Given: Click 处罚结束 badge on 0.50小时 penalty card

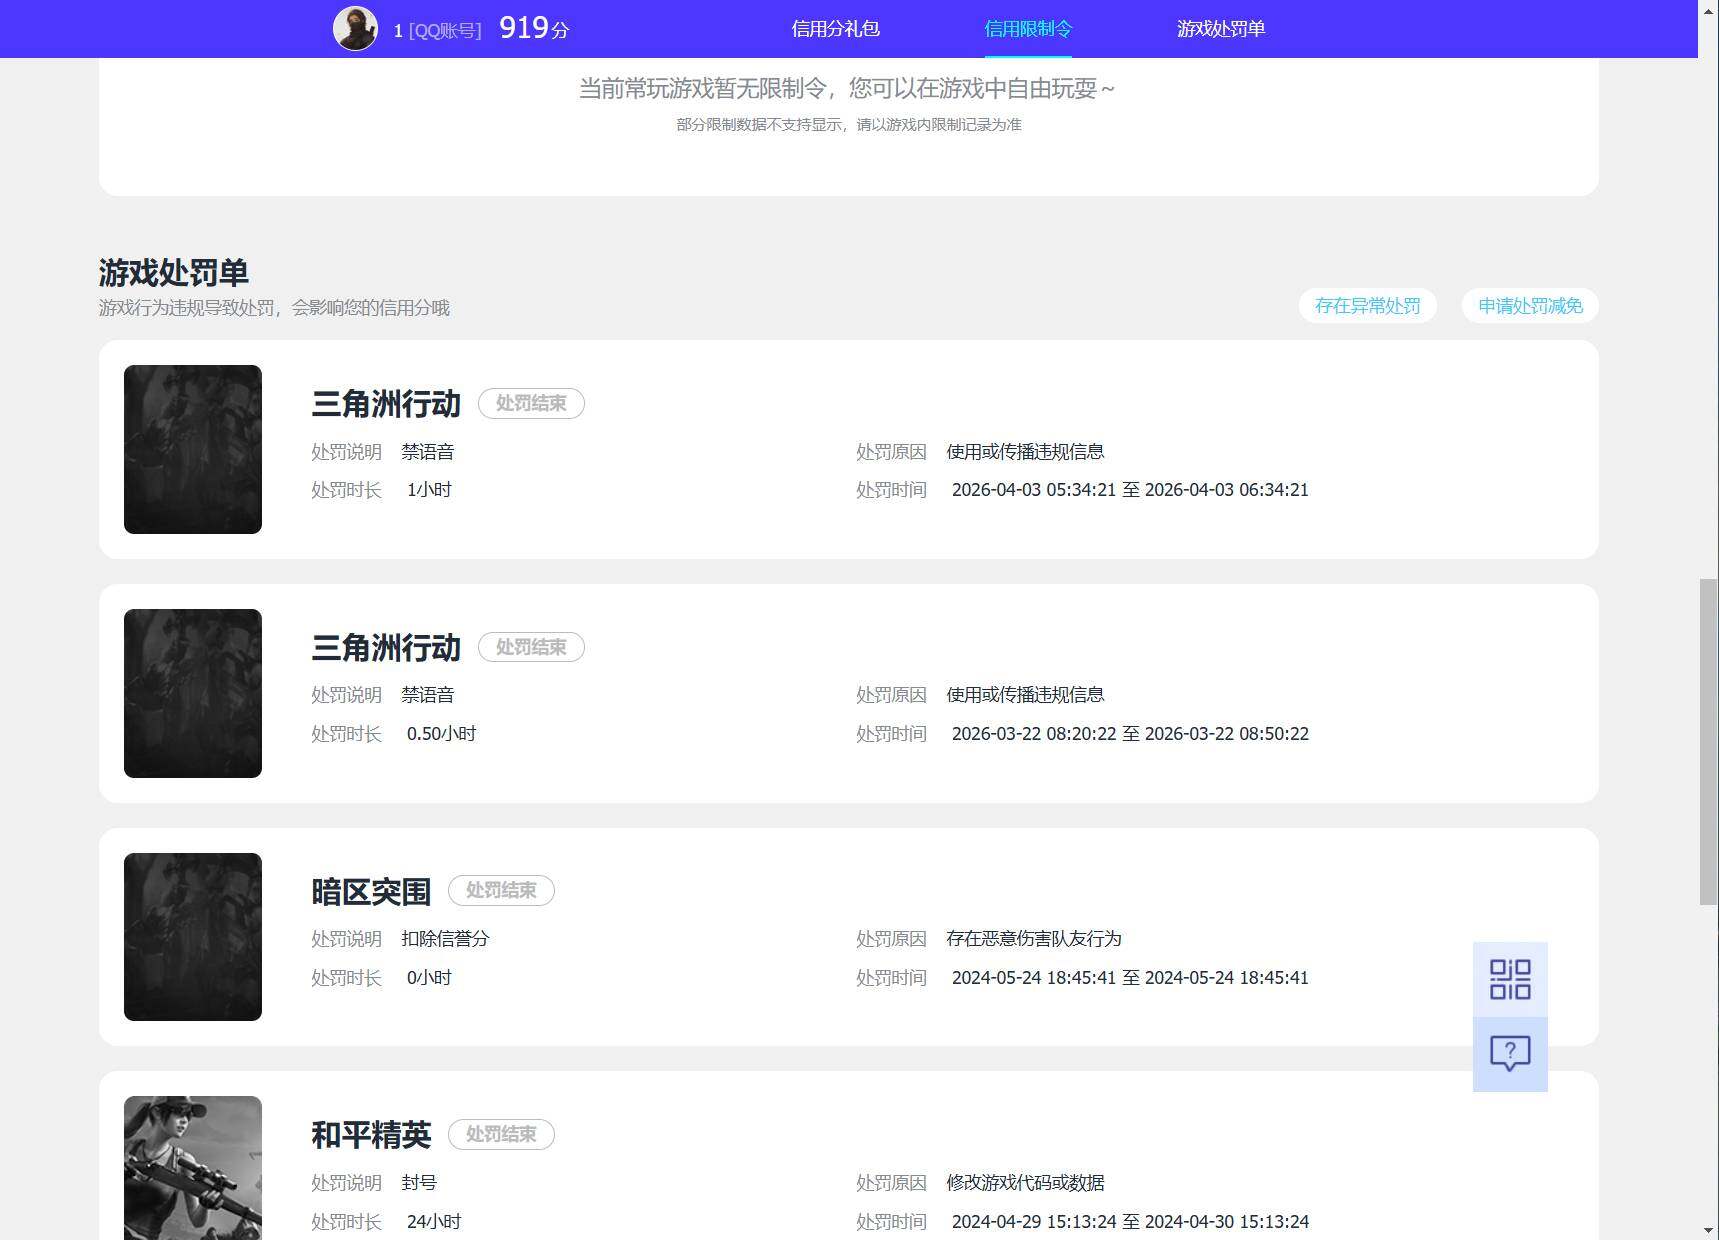Looking at the screenshot, I should click(531, 647).
